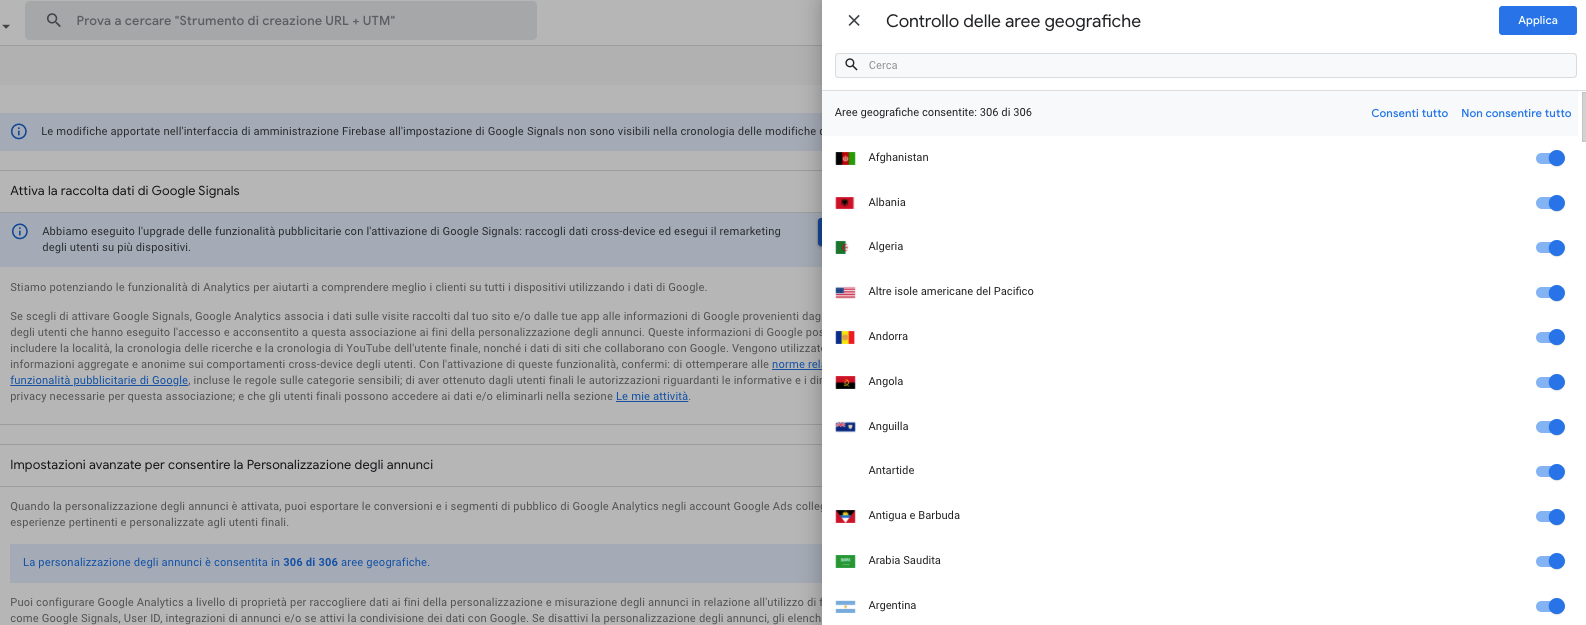Click the Applica button
1586x625 pixels.
point(1537,21)
